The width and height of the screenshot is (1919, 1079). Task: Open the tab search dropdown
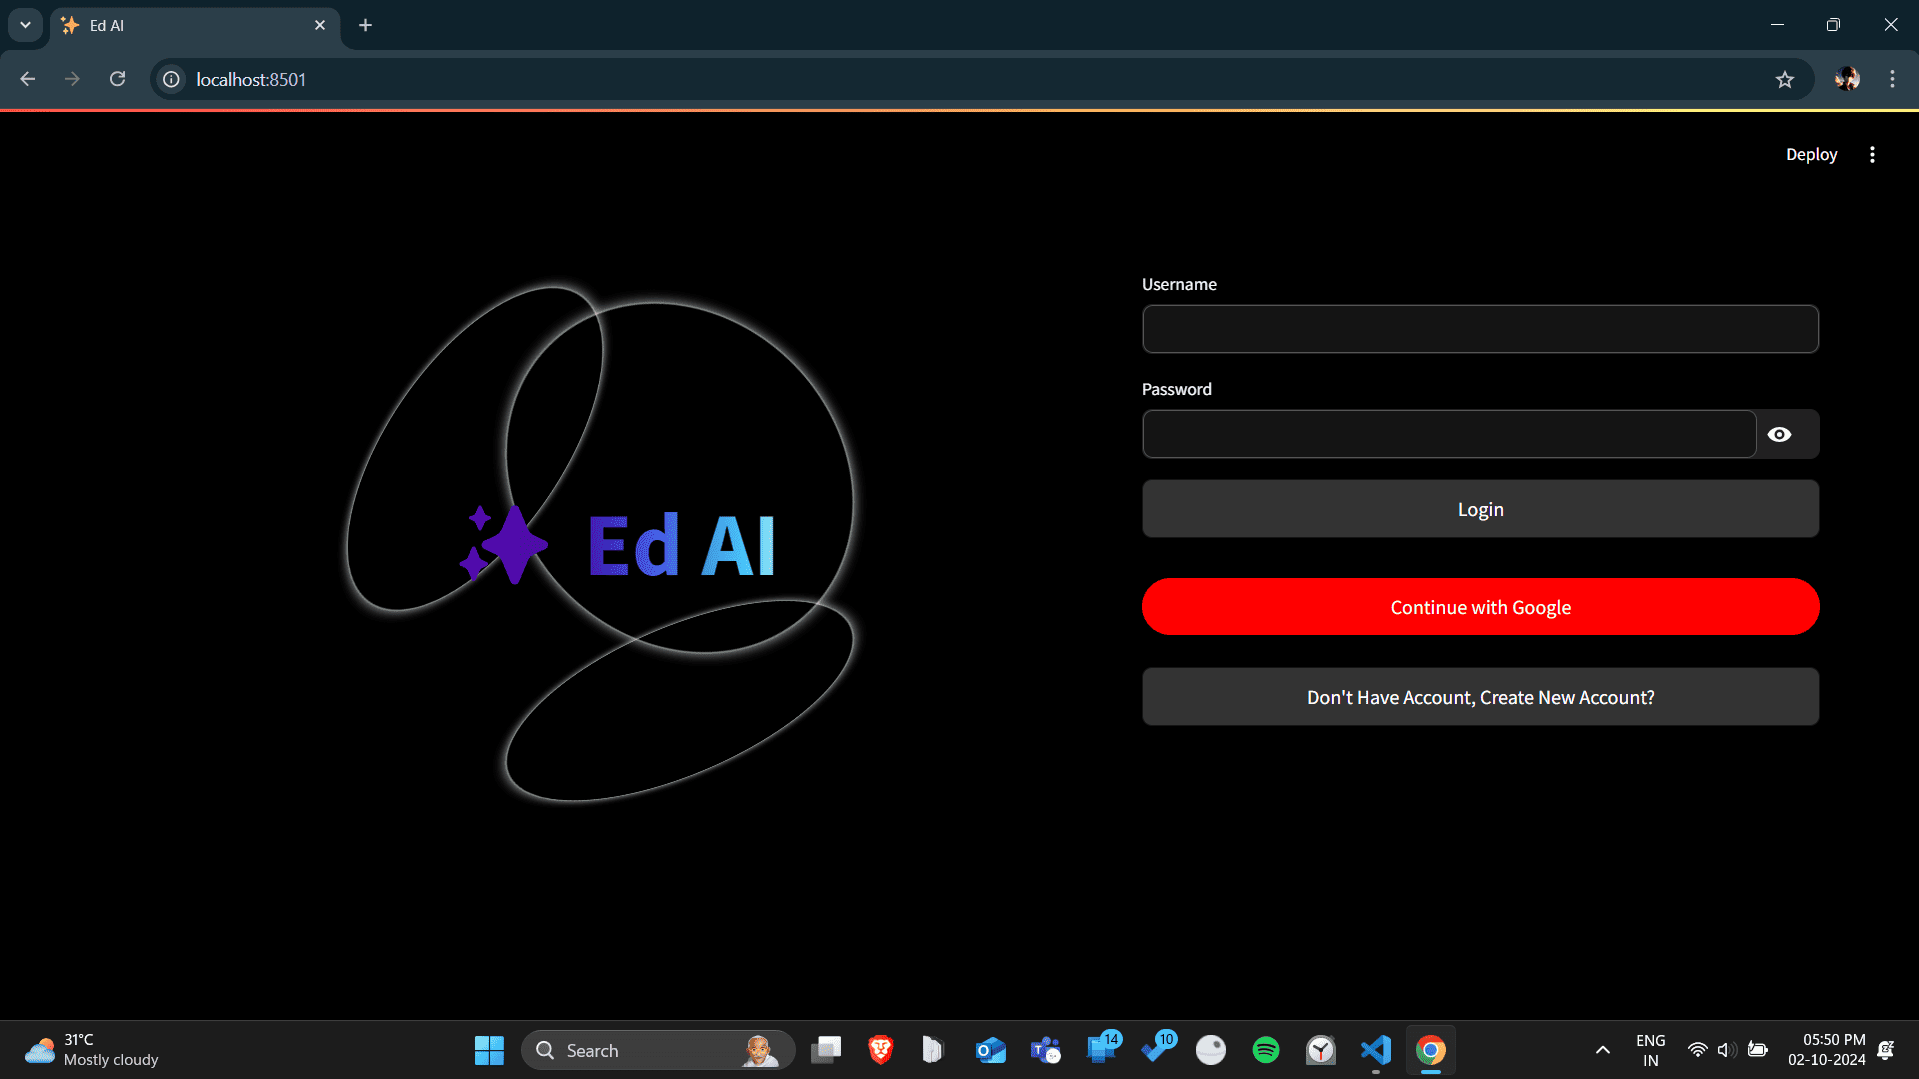[x=25, y=25]
